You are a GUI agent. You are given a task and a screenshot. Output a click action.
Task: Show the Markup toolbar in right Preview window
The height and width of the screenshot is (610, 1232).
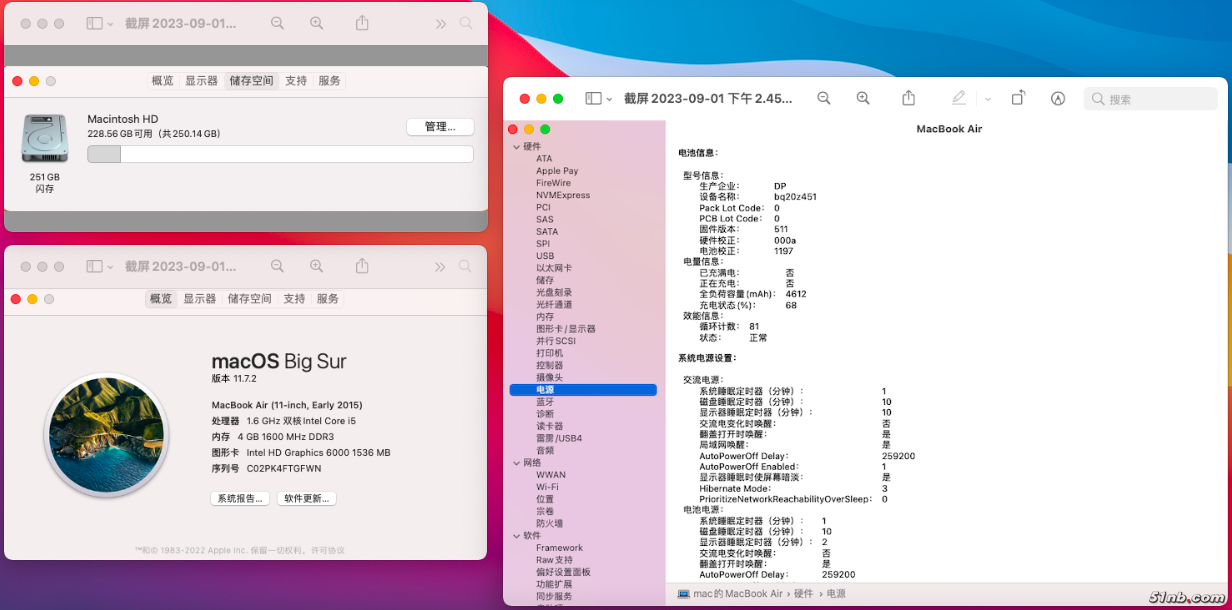tap(1058, 98)
